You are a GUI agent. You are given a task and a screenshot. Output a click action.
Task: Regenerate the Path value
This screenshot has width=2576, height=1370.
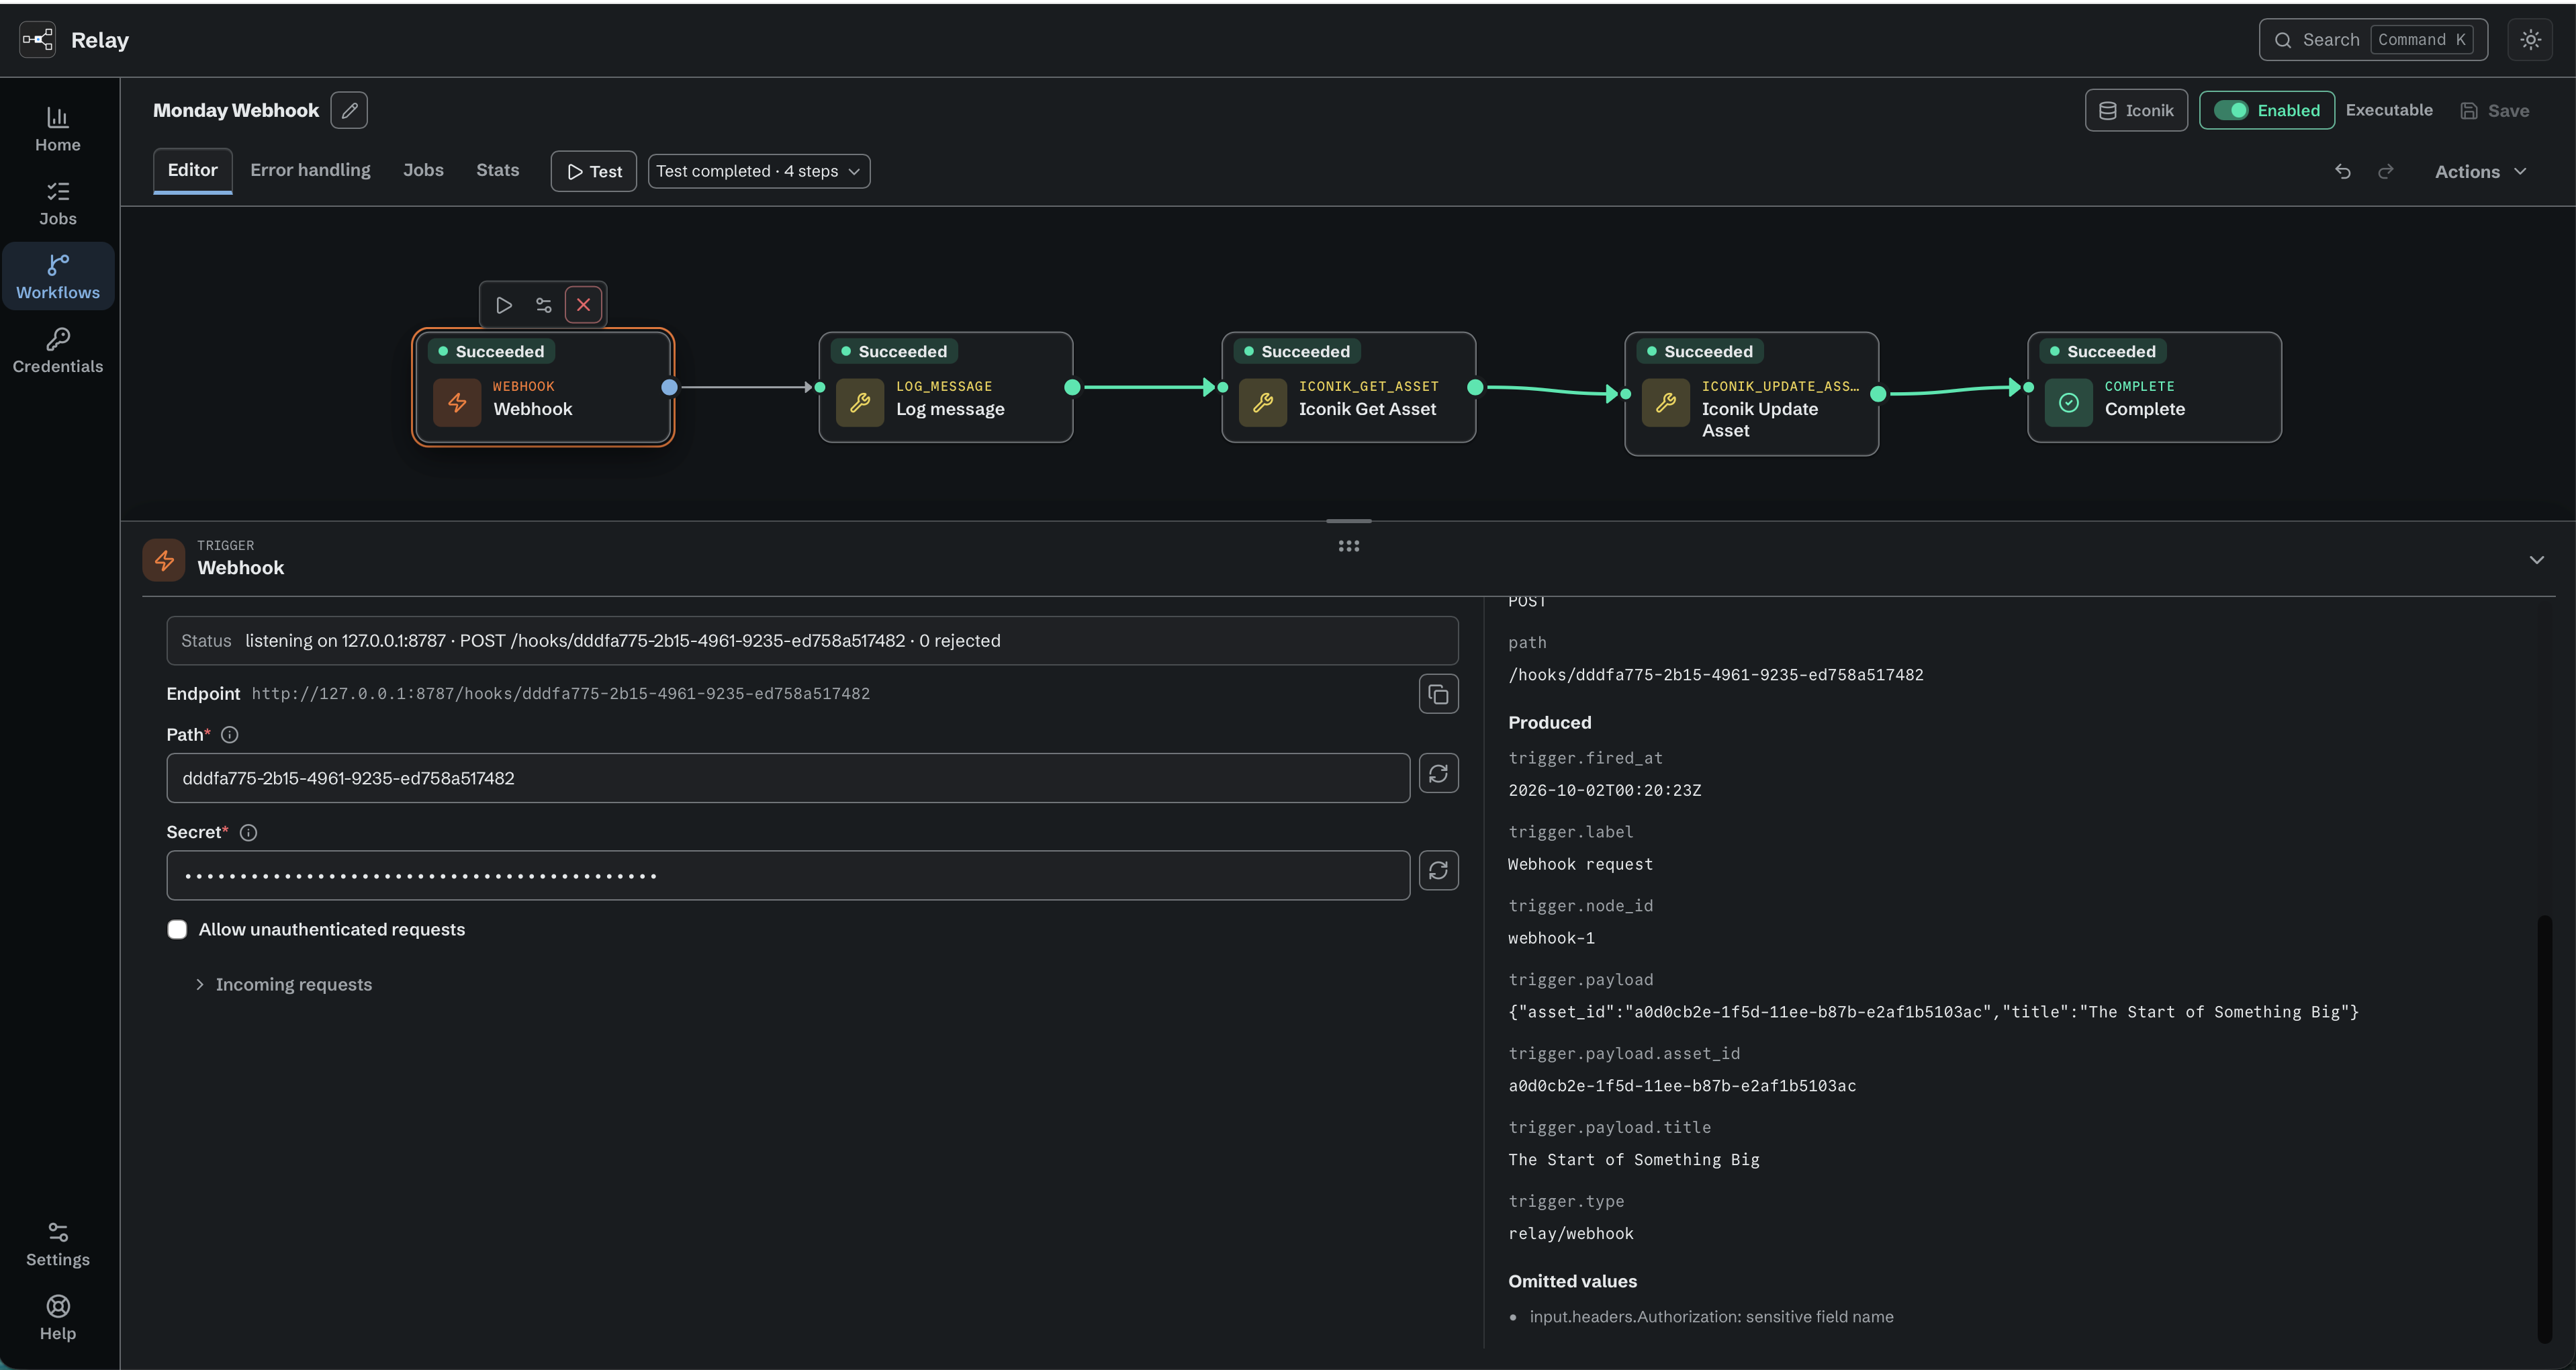(1438, 773)
